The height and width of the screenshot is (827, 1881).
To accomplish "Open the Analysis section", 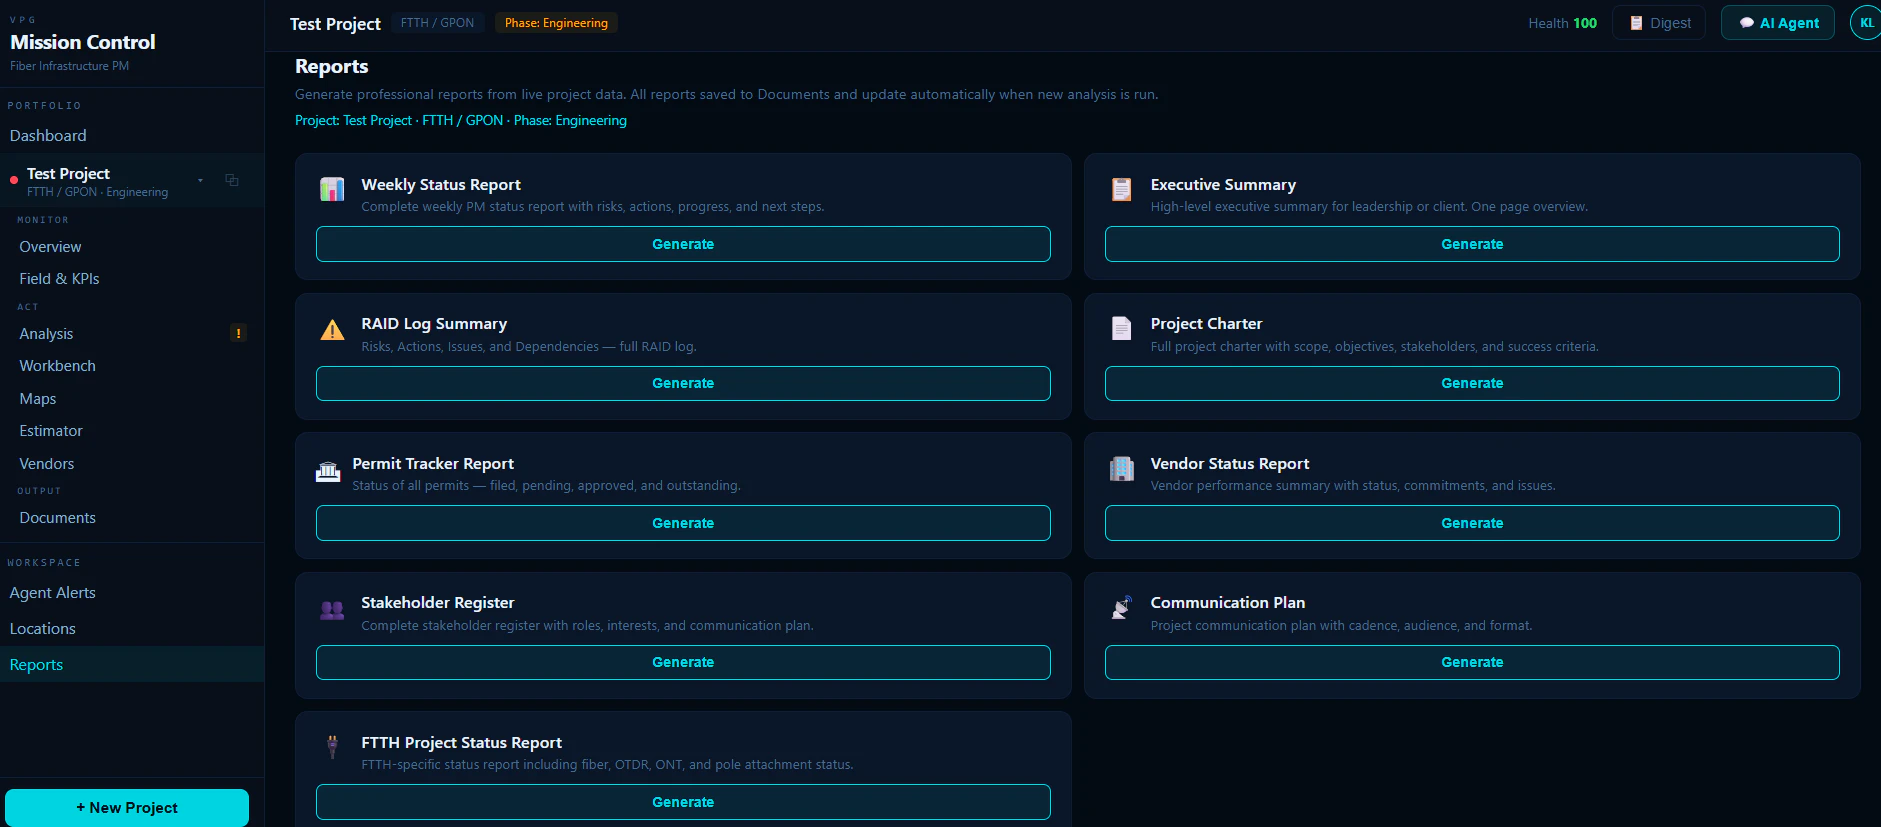I will click(46, 334).
